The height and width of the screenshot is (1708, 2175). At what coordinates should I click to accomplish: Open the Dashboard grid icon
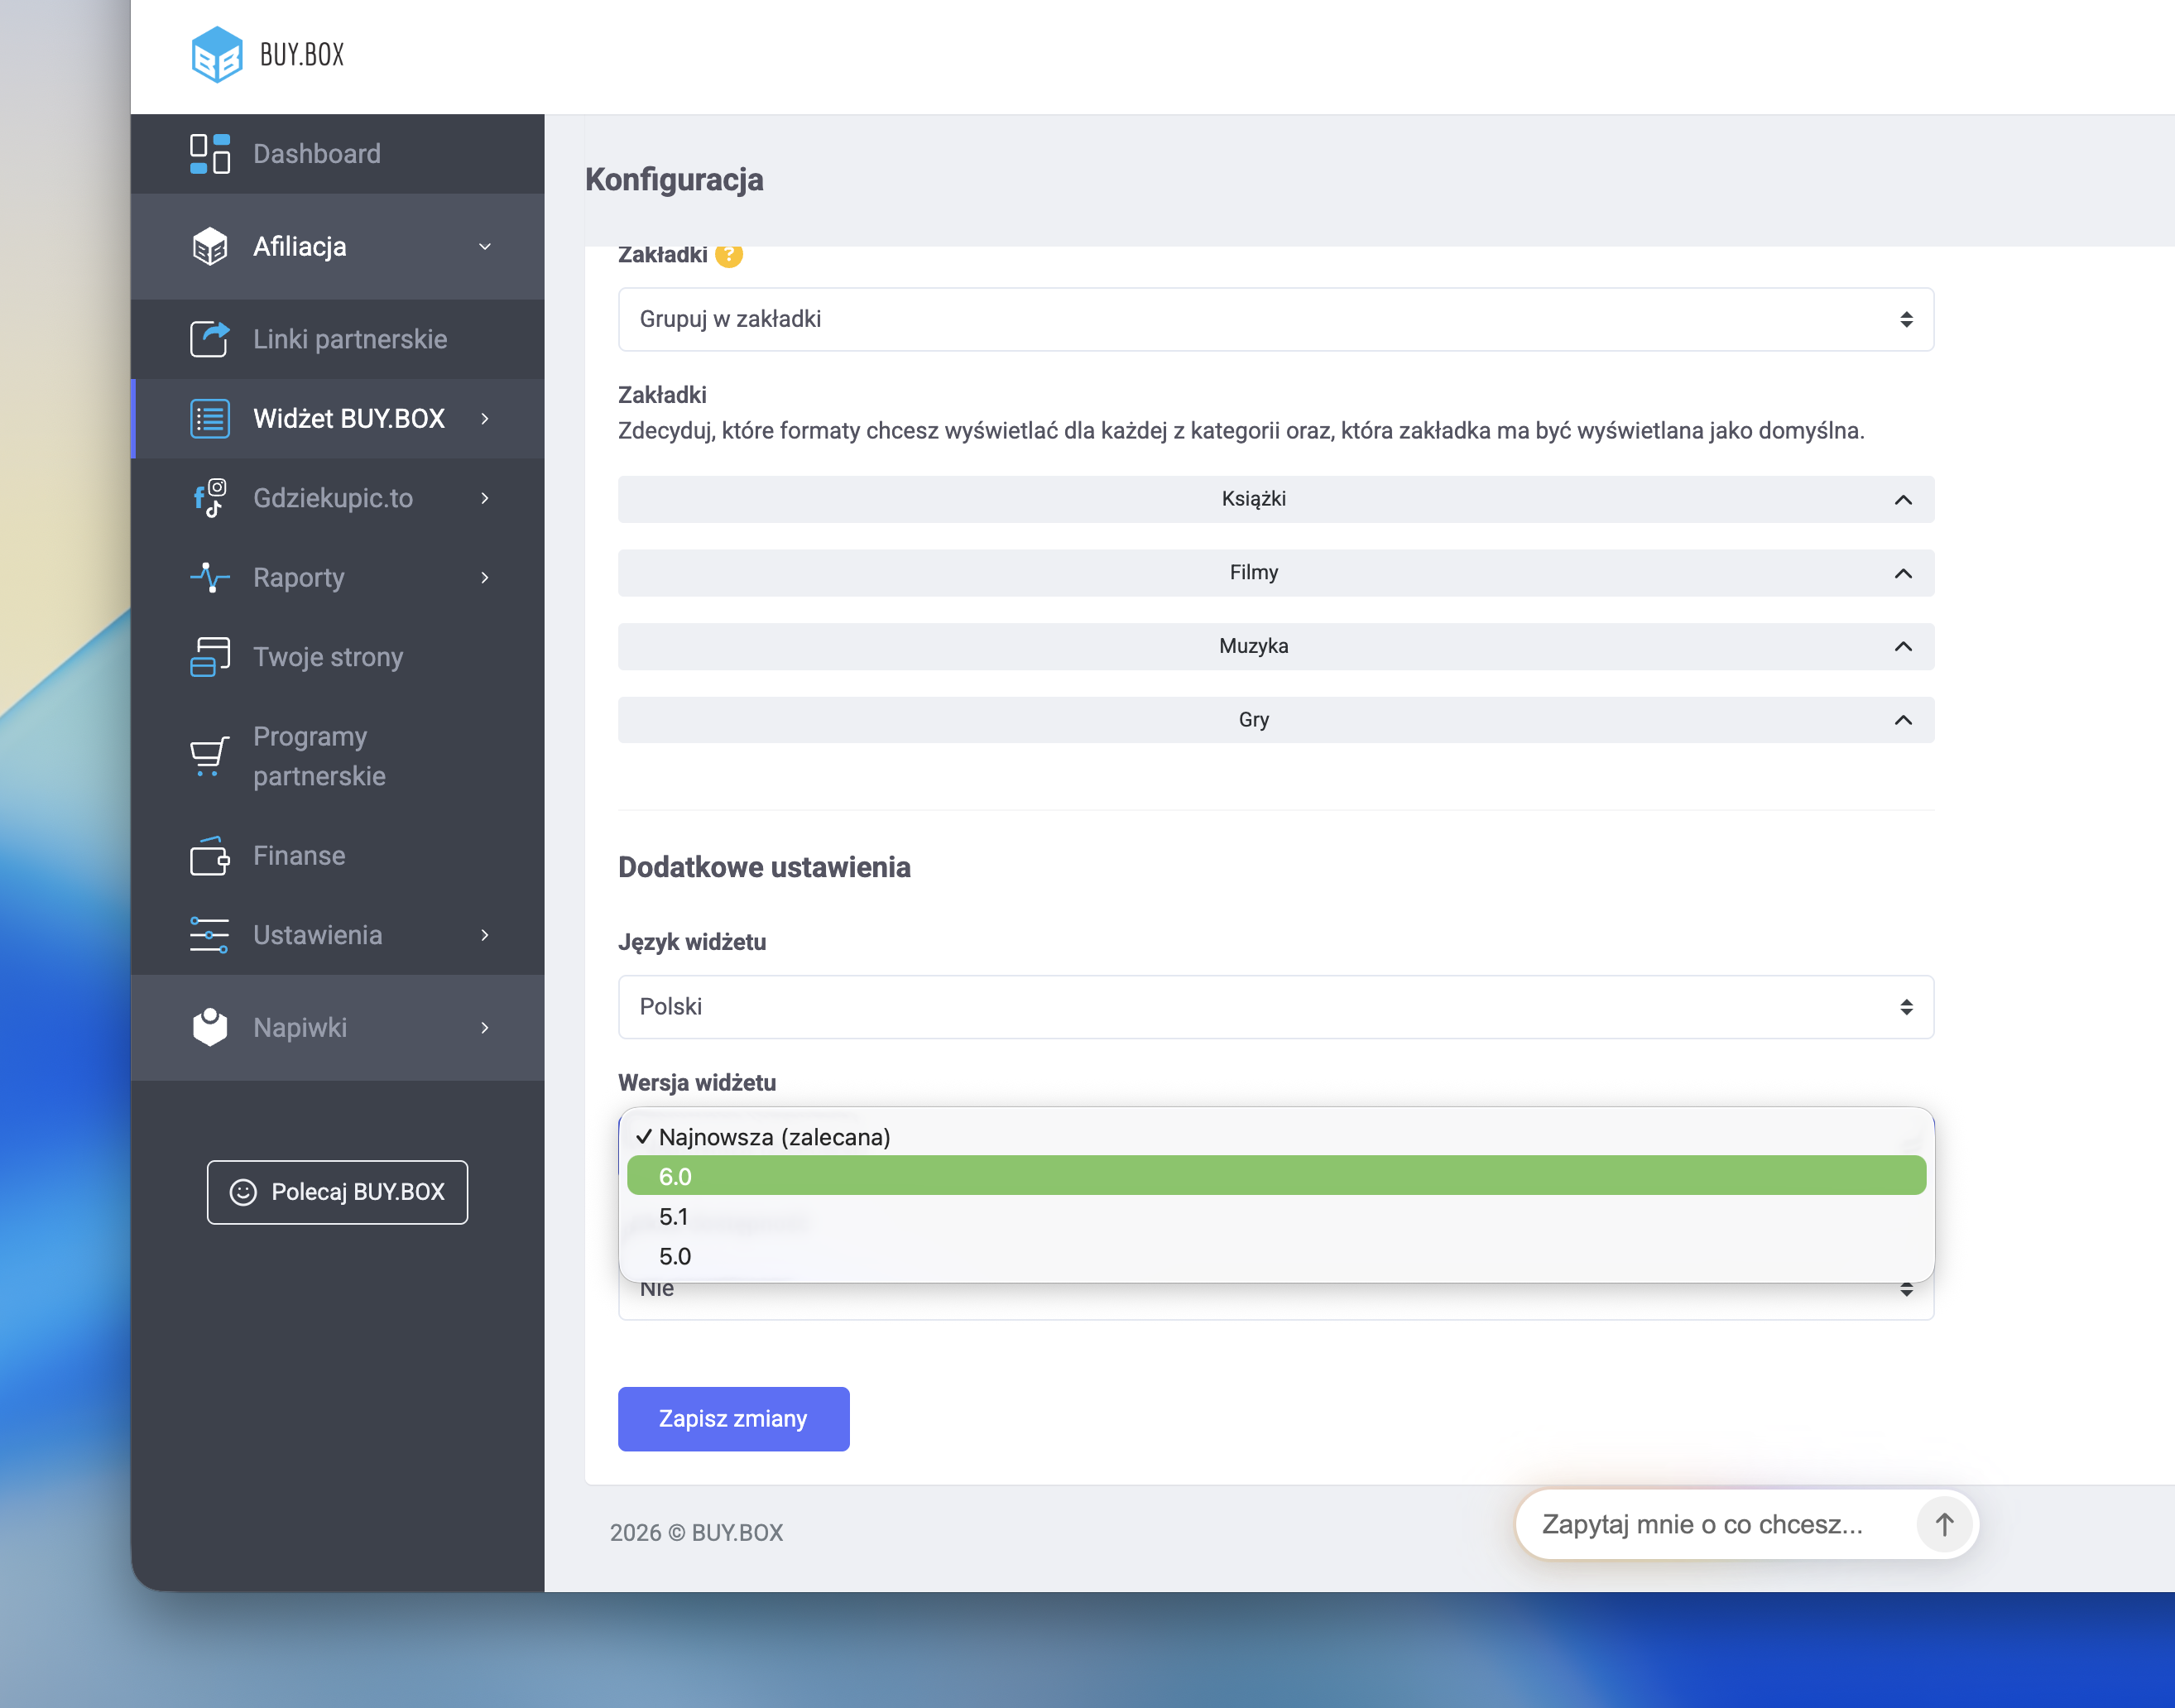209,154
